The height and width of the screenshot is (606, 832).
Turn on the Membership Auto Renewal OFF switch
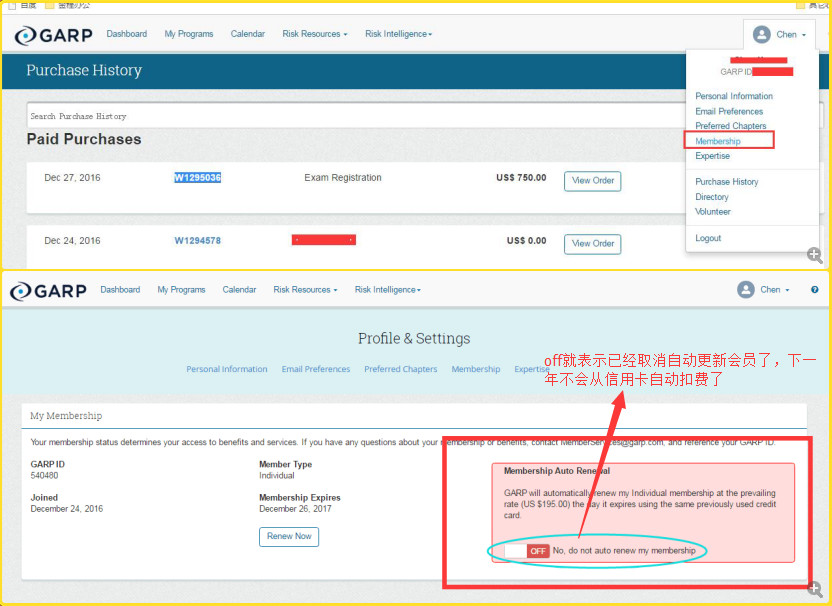click(x=527, y=551)
